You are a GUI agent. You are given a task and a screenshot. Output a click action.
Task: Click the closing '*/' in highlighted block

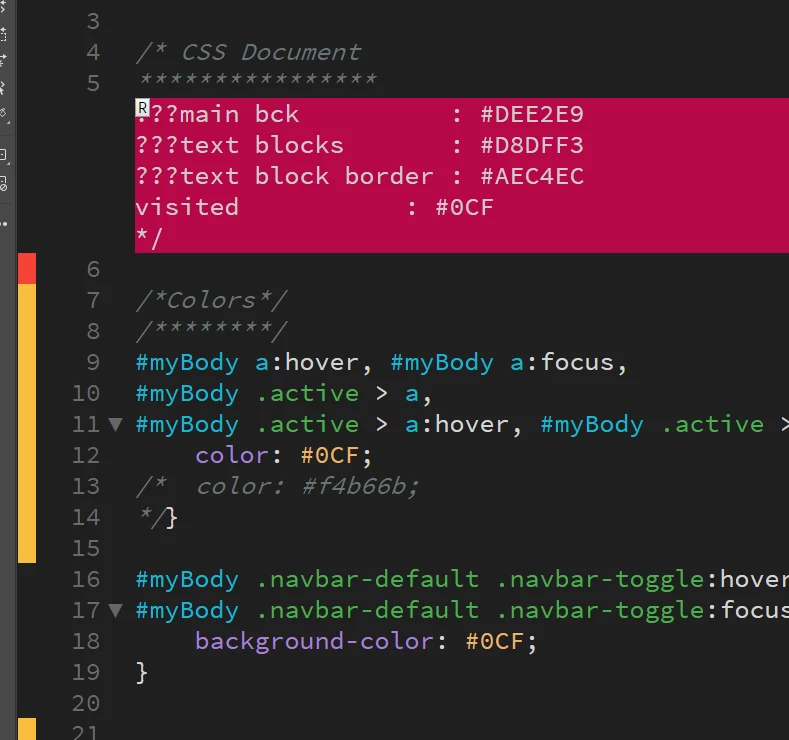tap(149, 238)
